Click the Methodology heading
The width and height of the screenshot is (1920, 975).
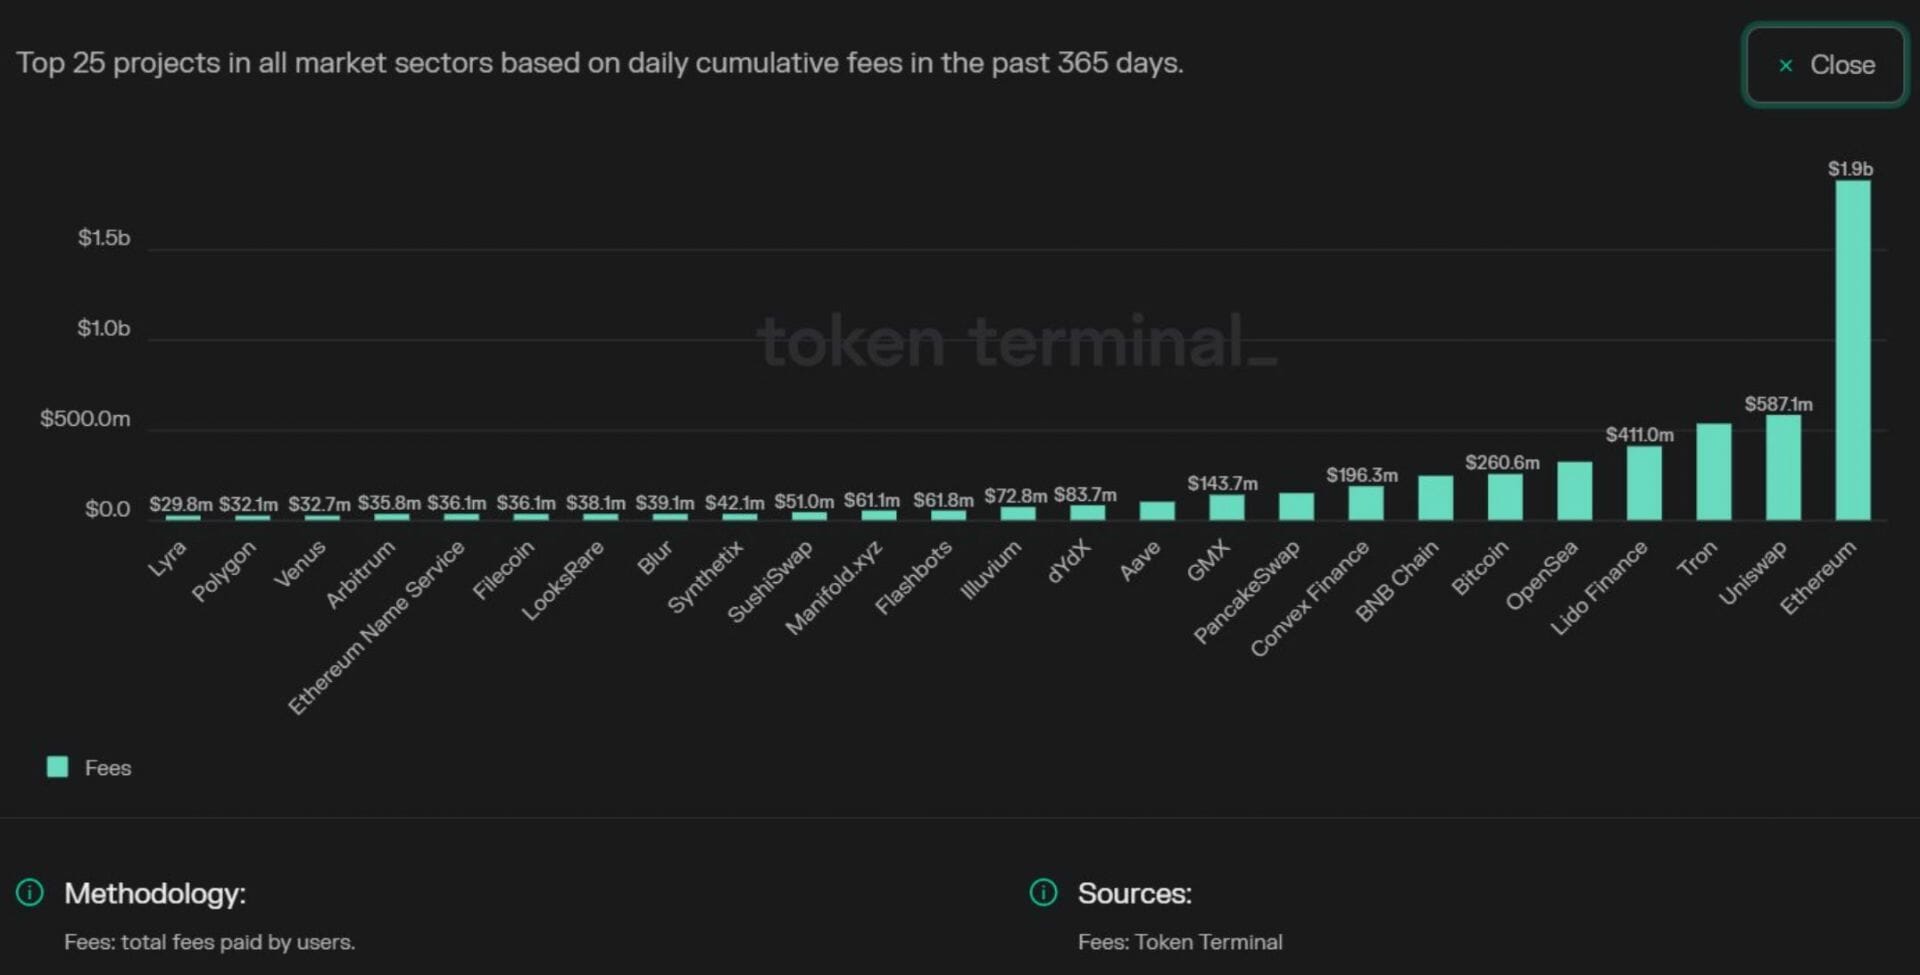point(155,893)
